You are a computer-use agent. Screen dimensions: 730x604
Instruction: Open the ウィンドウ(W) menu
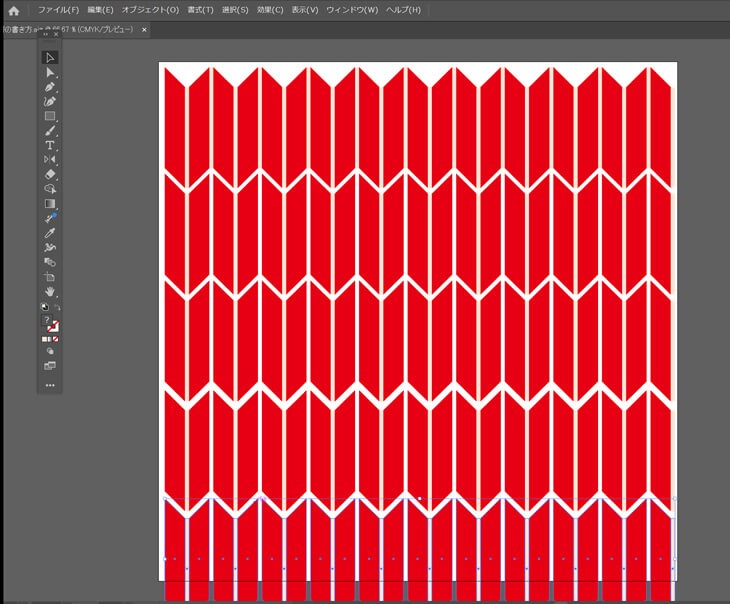pyautogui.click(x=352, y=10)
